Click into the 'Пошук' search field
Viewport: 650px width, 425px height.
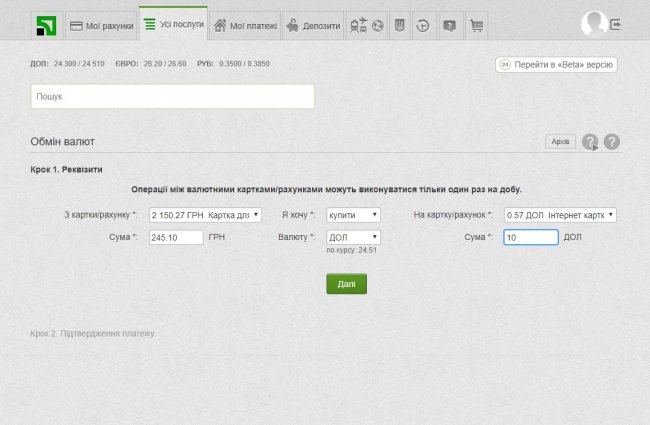[x=173, y=96]
